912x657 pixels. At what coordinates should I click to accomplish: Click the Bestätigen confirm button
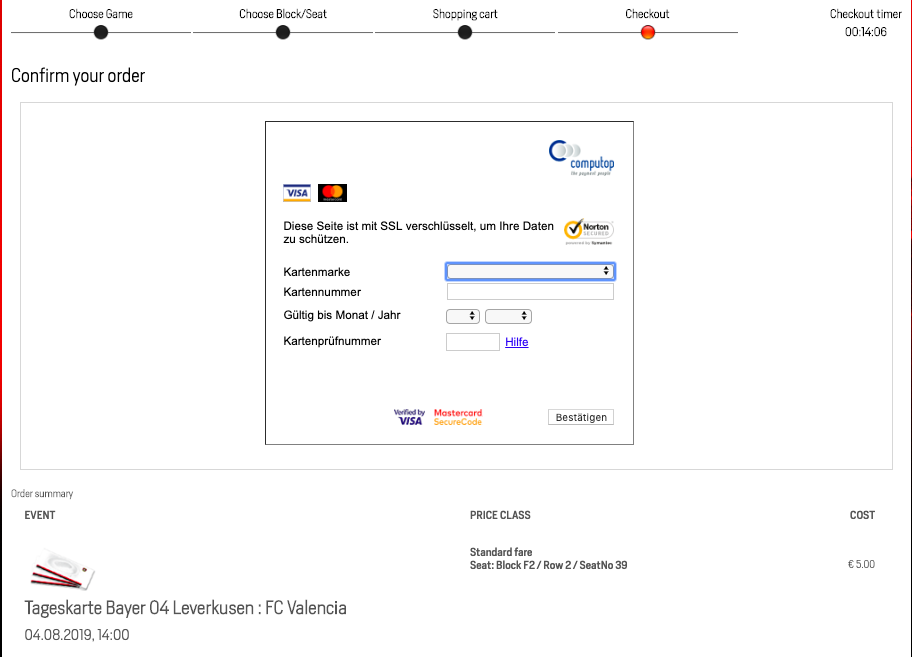tap(580, 417)
